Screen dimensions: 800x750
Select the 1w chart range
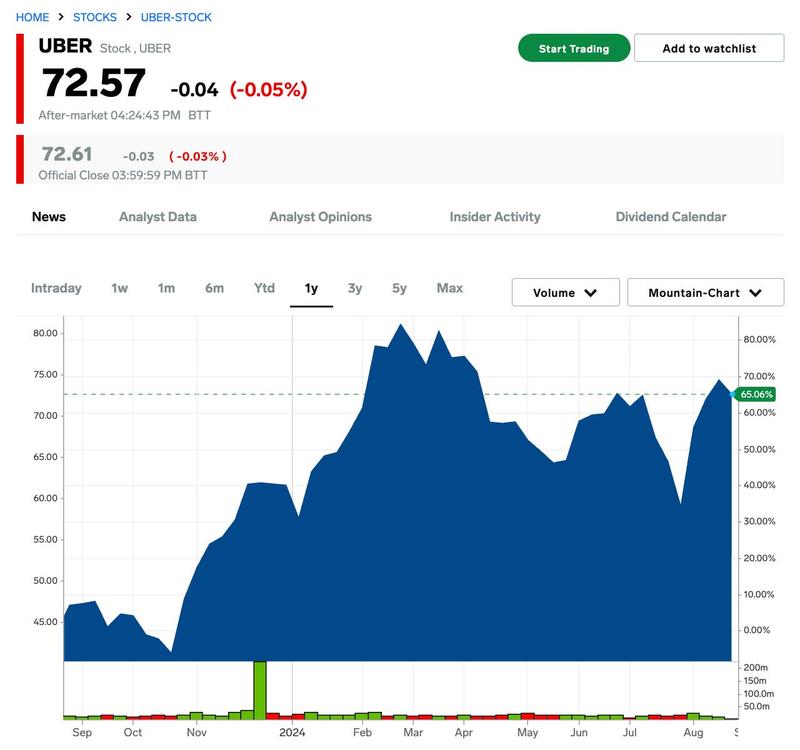click(119, 288)
